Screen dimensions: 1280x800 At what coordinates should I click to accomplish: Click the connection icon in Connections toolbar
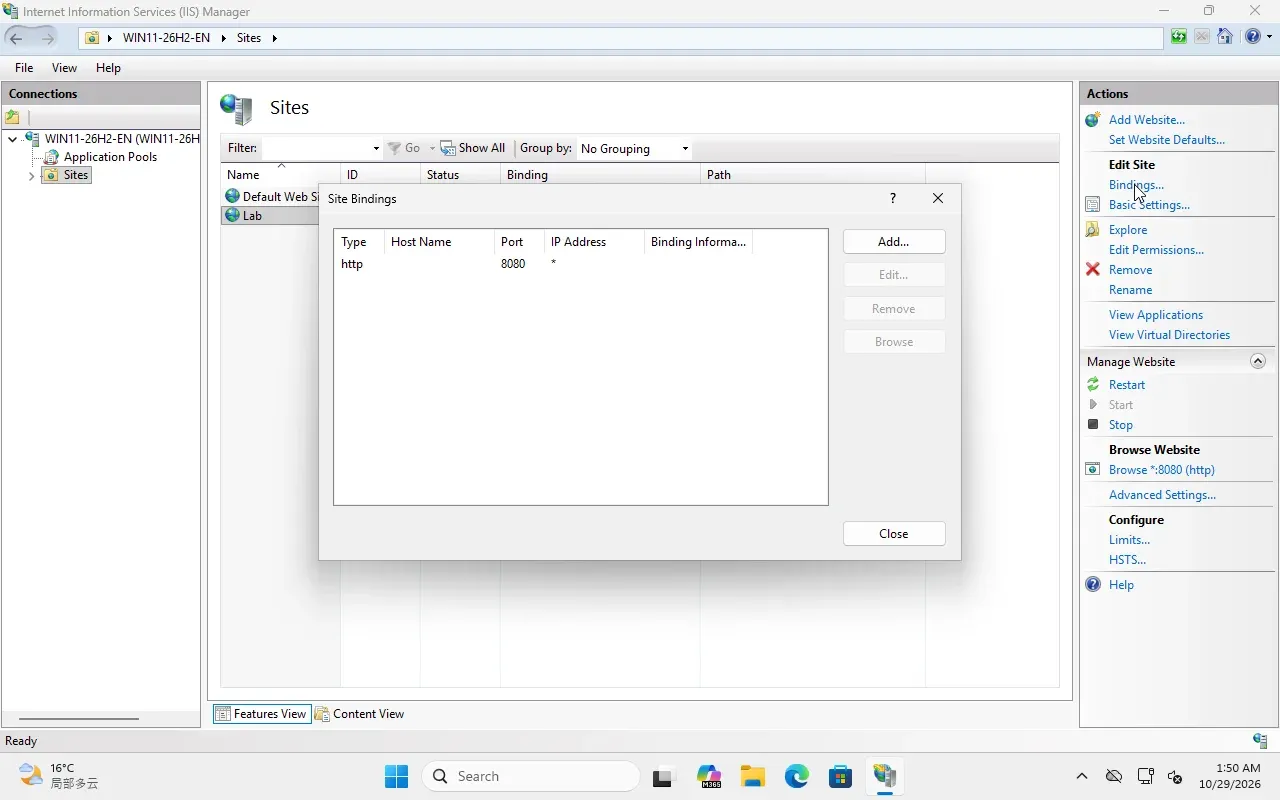click(13, 117)
